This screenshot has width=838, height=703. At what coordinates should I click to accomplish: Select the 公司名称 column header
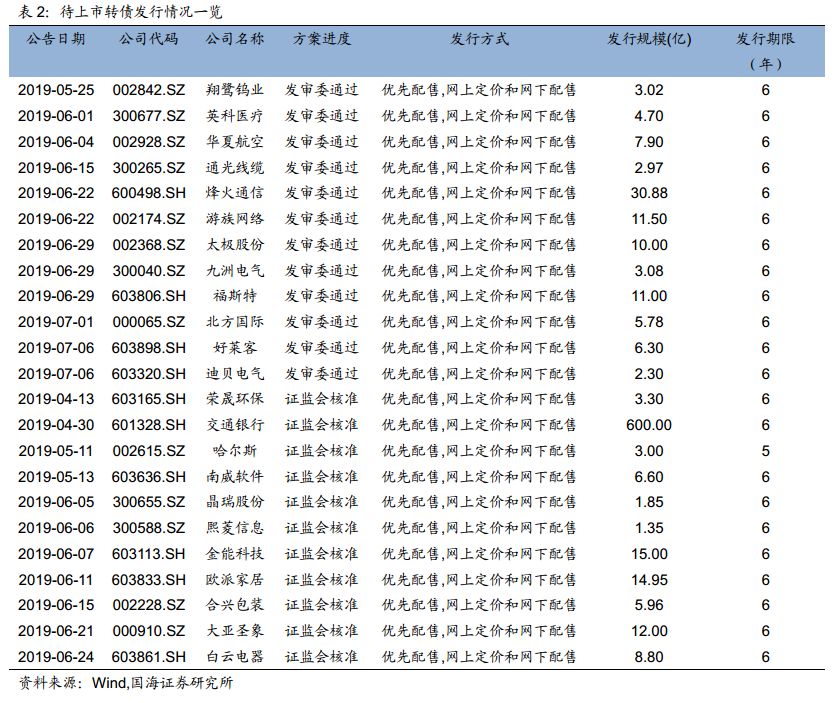coord(235,39)
